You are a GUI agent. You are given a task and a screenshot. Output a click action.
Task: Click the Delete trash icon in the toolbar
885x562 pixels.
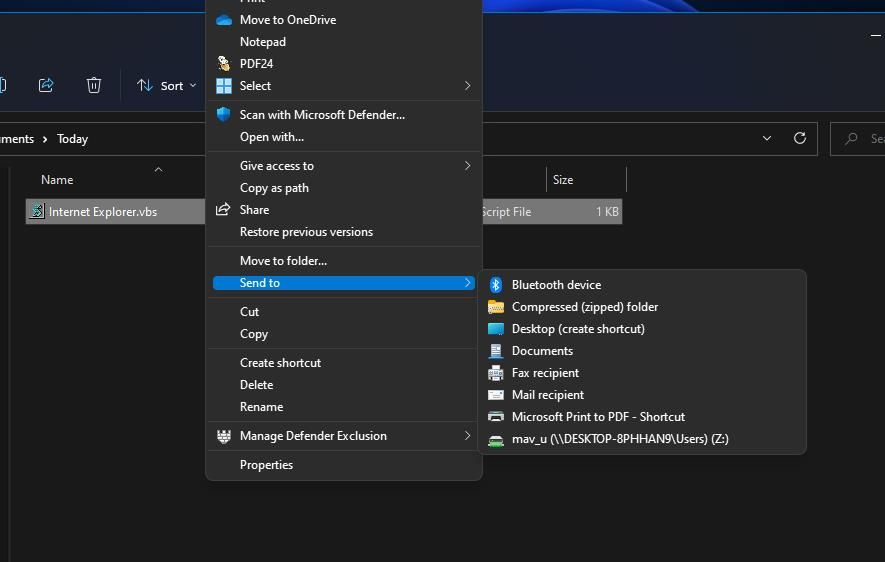coord(94,85)
